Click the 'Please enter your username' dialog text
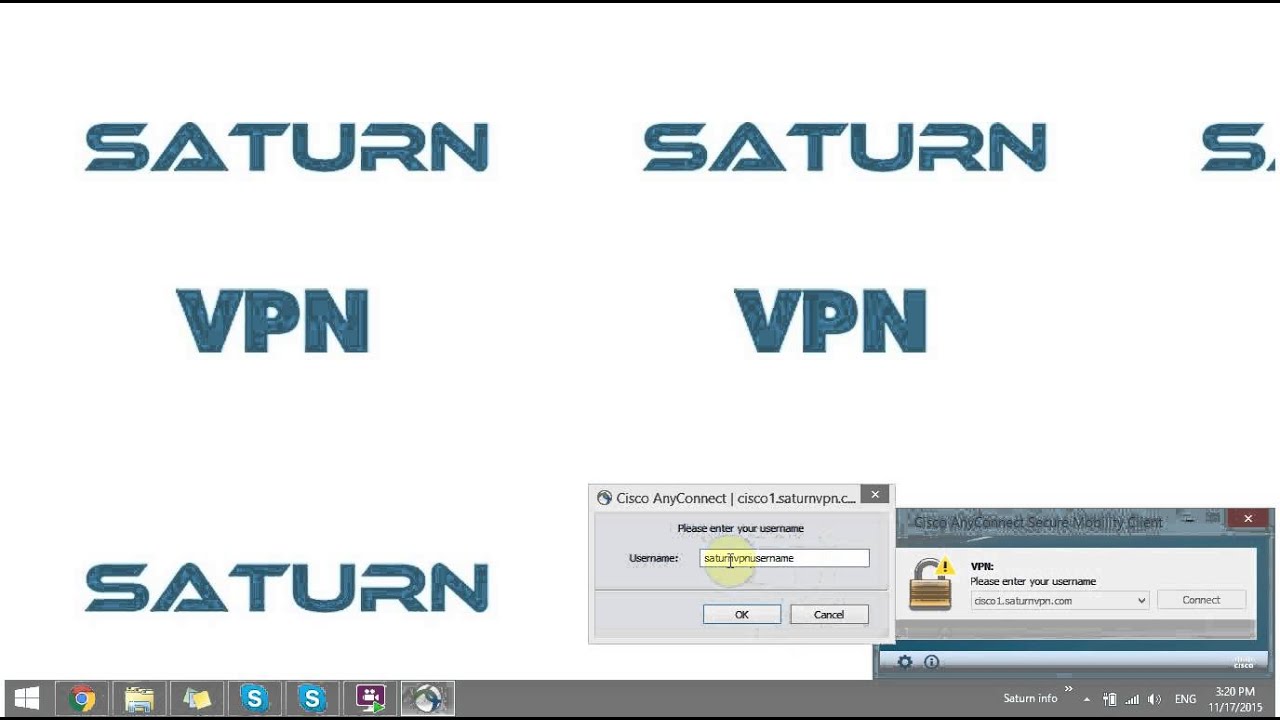Image resolution: width=1280 pixels, height=720 pixels. click(741, 528)
